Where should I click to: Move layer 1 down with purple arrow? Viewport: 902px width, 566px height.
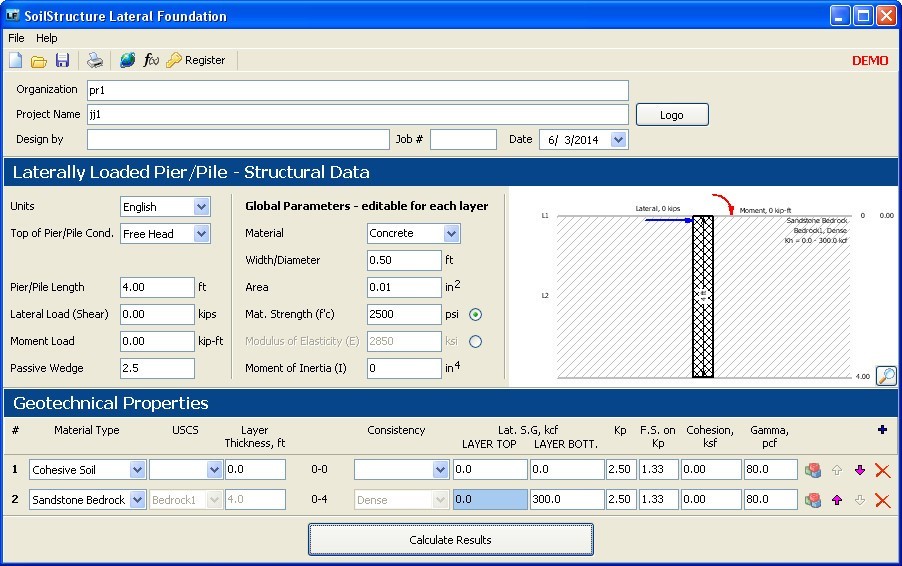(860, 470)
